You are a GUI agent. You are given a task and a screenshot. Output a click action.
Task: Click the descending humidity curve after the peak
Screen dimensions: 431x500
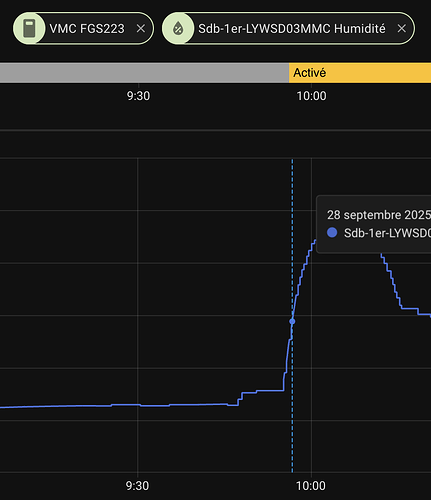(x=392, y=282)
